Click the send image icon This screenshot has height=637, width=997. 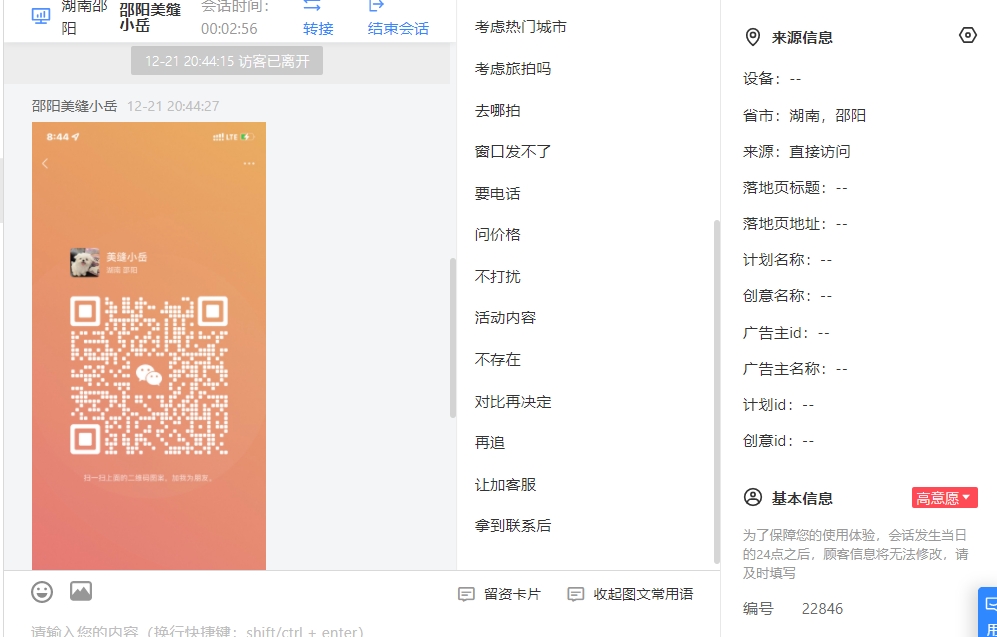[x=81, y=592]
